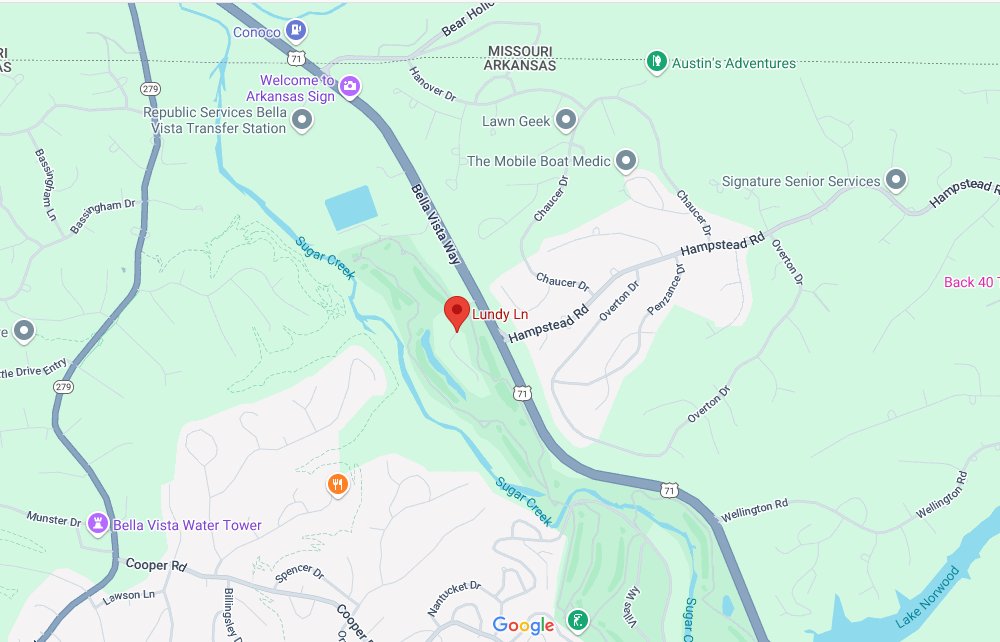Click the Back 40 pink label

[x=971, y=282]
